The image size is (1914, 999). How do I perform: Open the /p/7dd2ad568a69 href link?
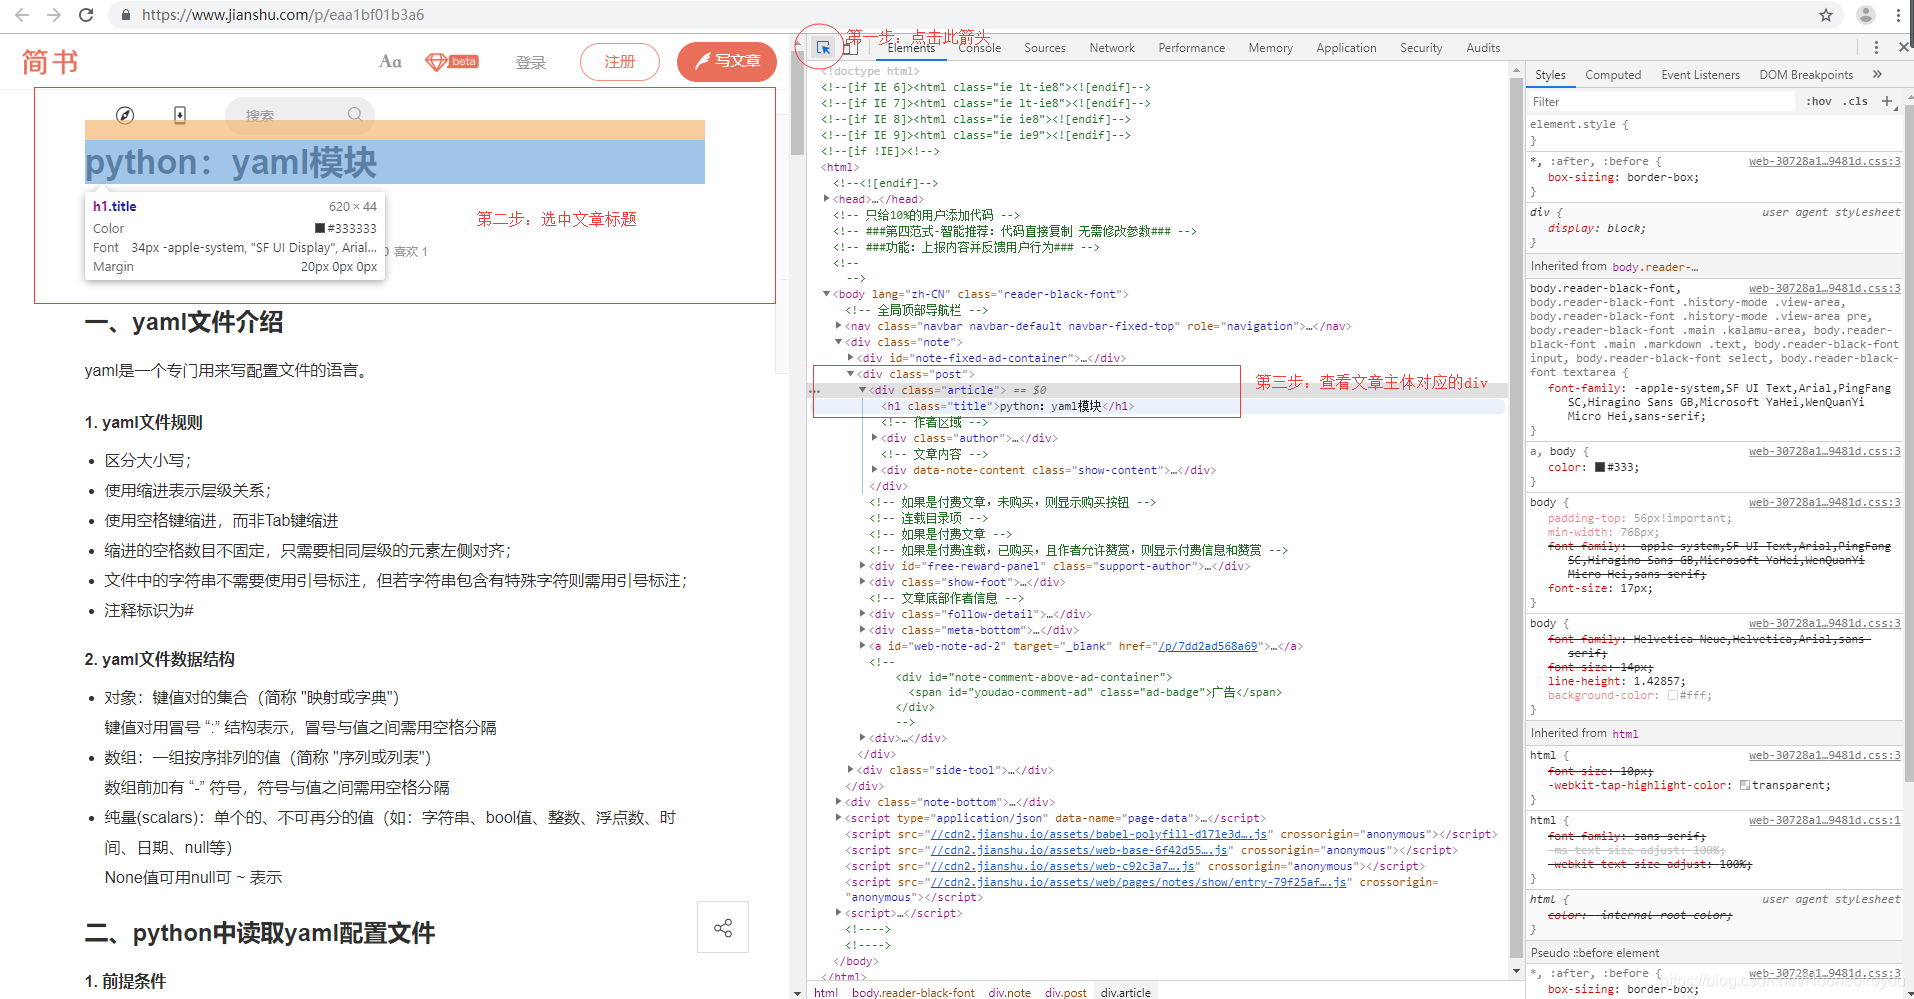coord(1208,646)
